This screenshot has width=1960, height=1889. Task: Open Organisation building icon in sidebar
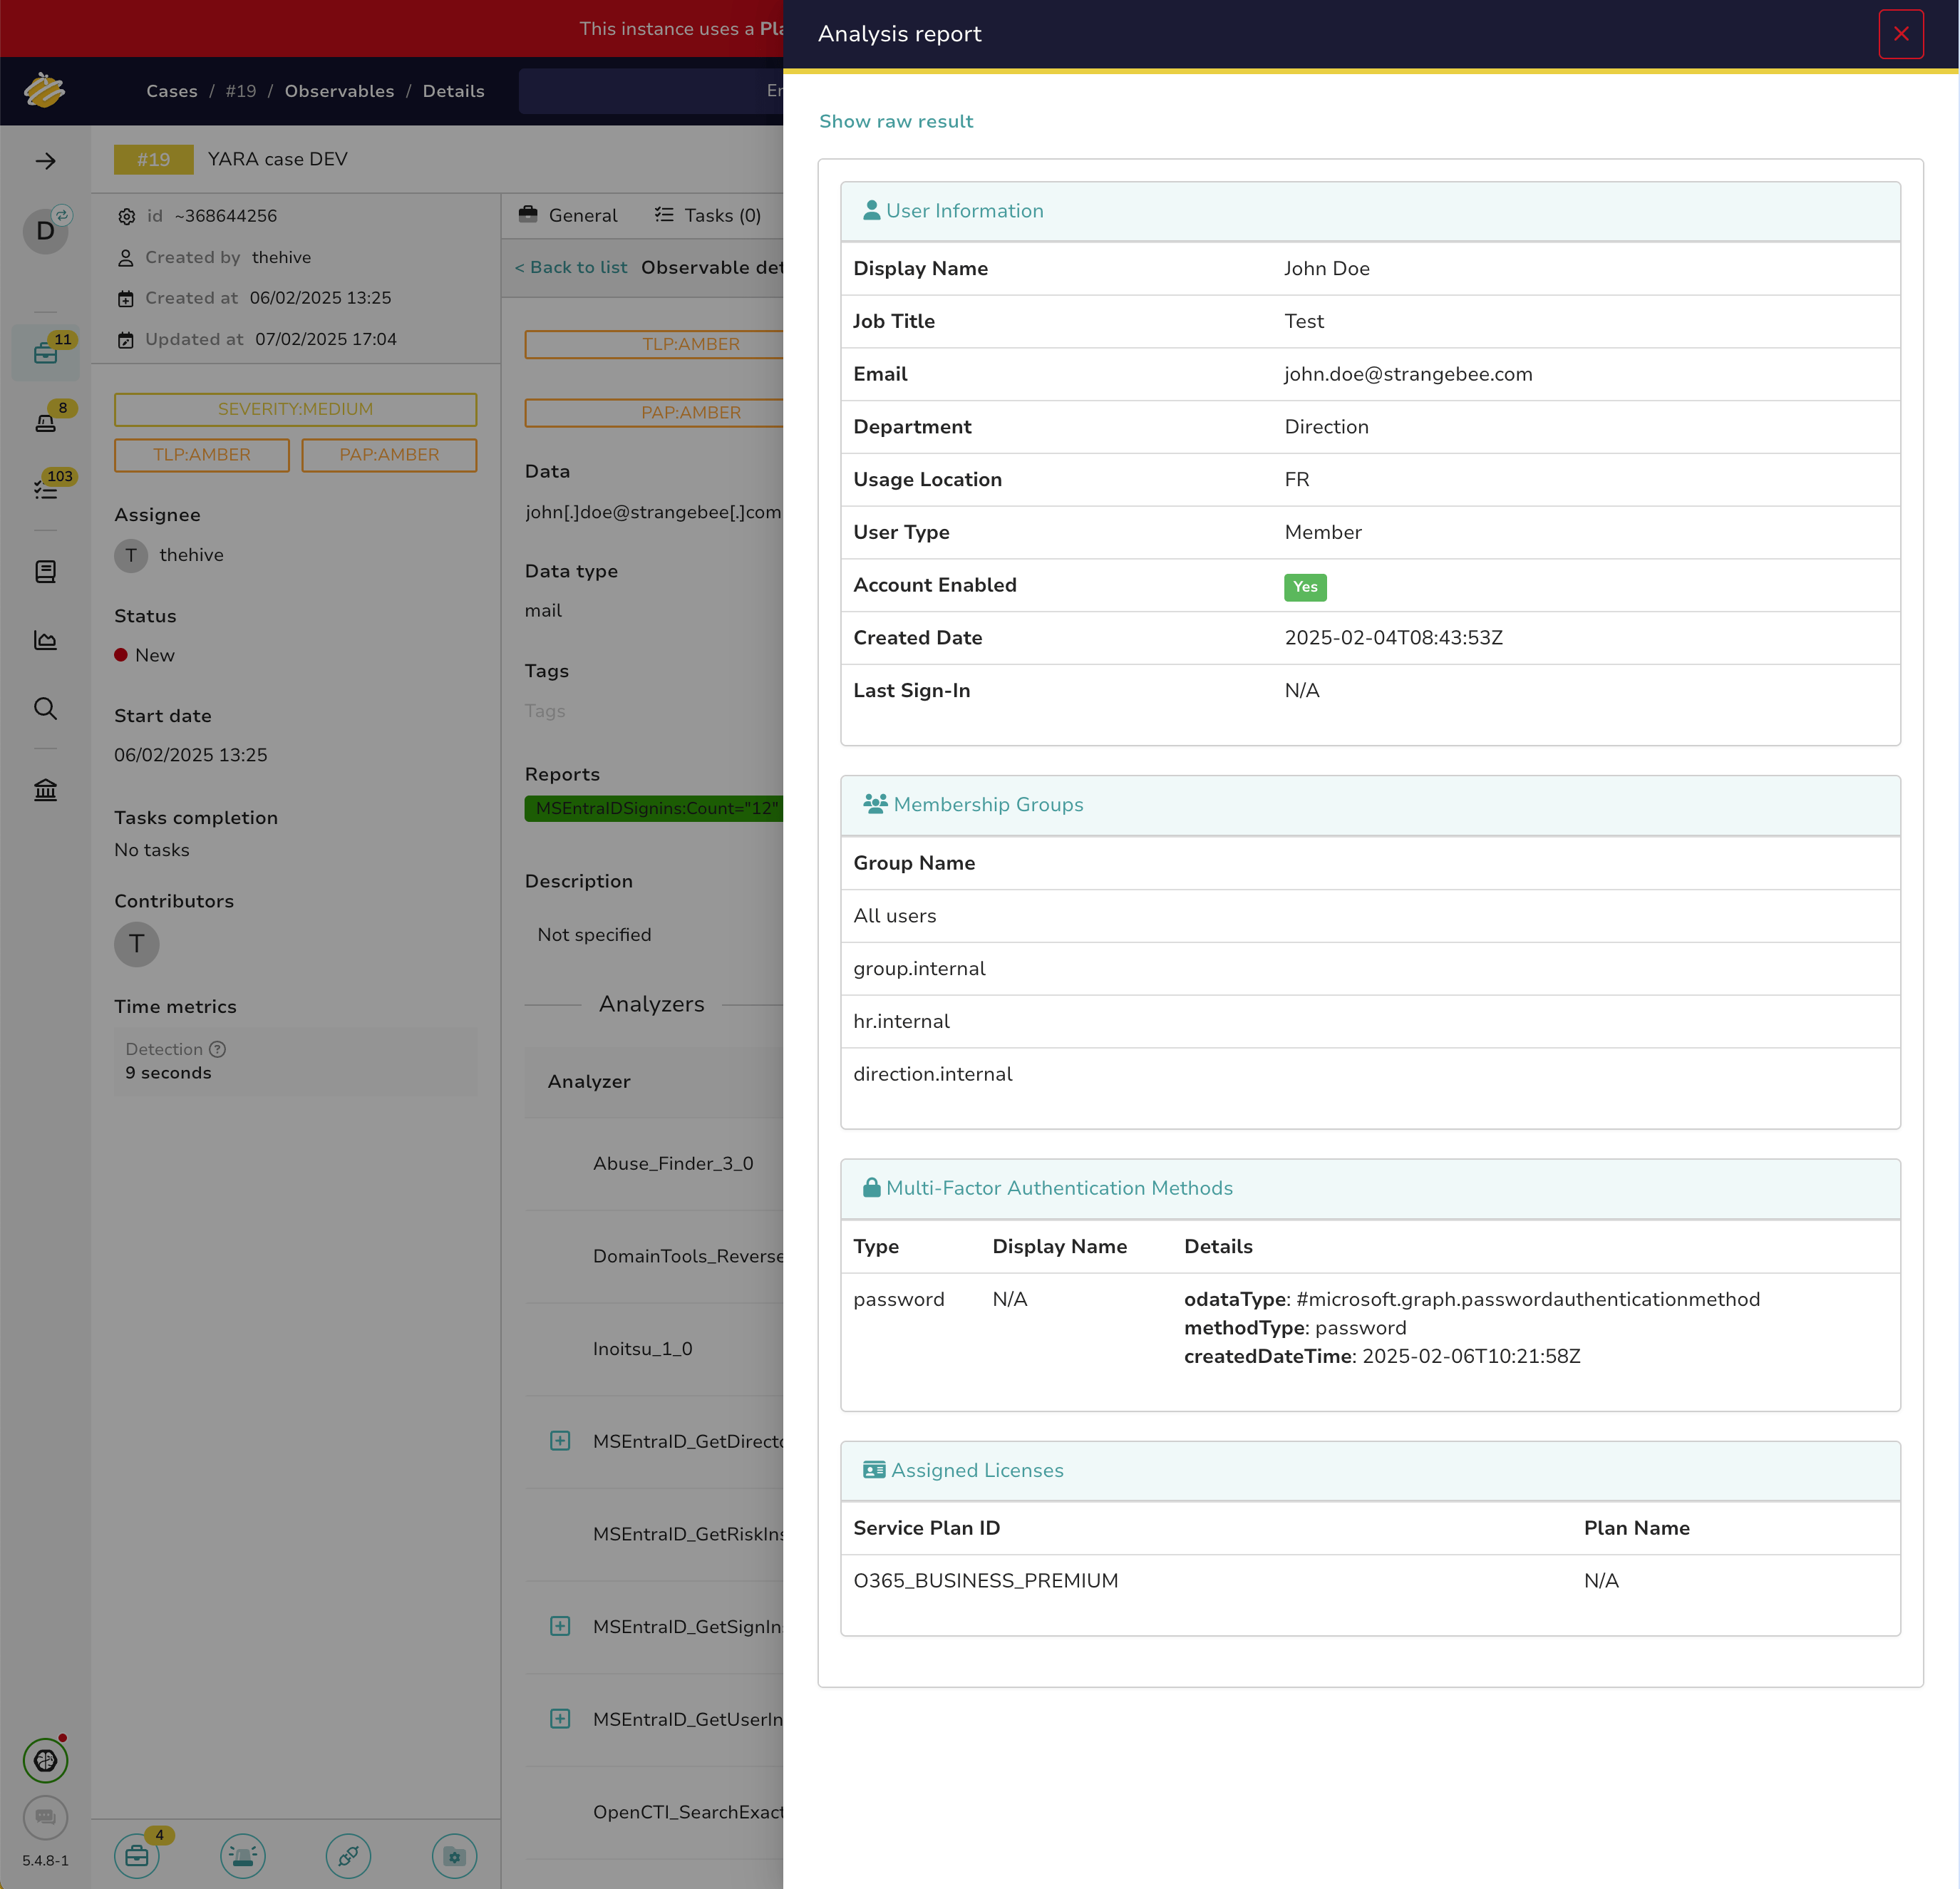click(x=46, y=790)
